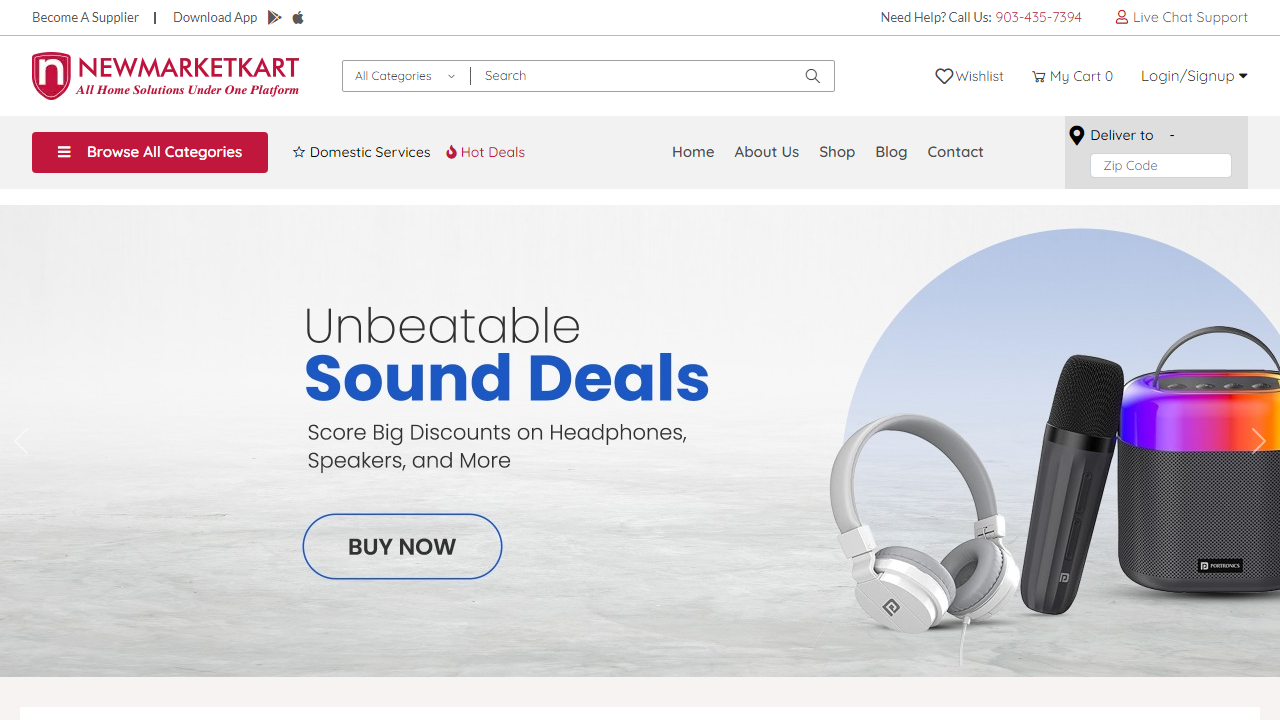The height and width of the screenshot is (720, 1280).
Task: Click the Zip Code input field
Action: [x=1161, y=166]
